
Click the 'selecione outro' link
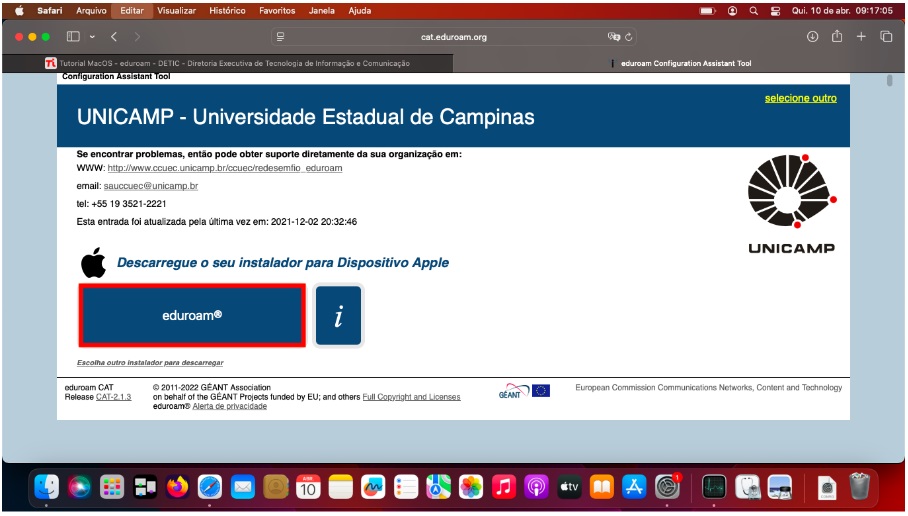800,98
